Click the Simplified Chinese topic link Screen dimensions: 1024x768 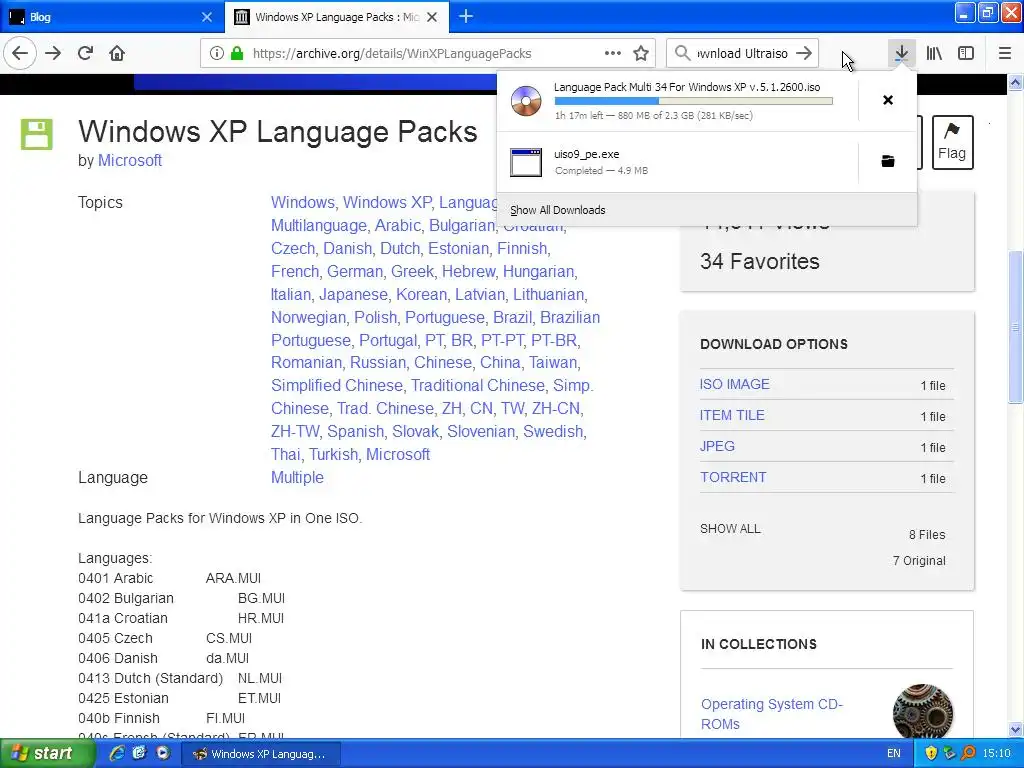click(337, 385)
